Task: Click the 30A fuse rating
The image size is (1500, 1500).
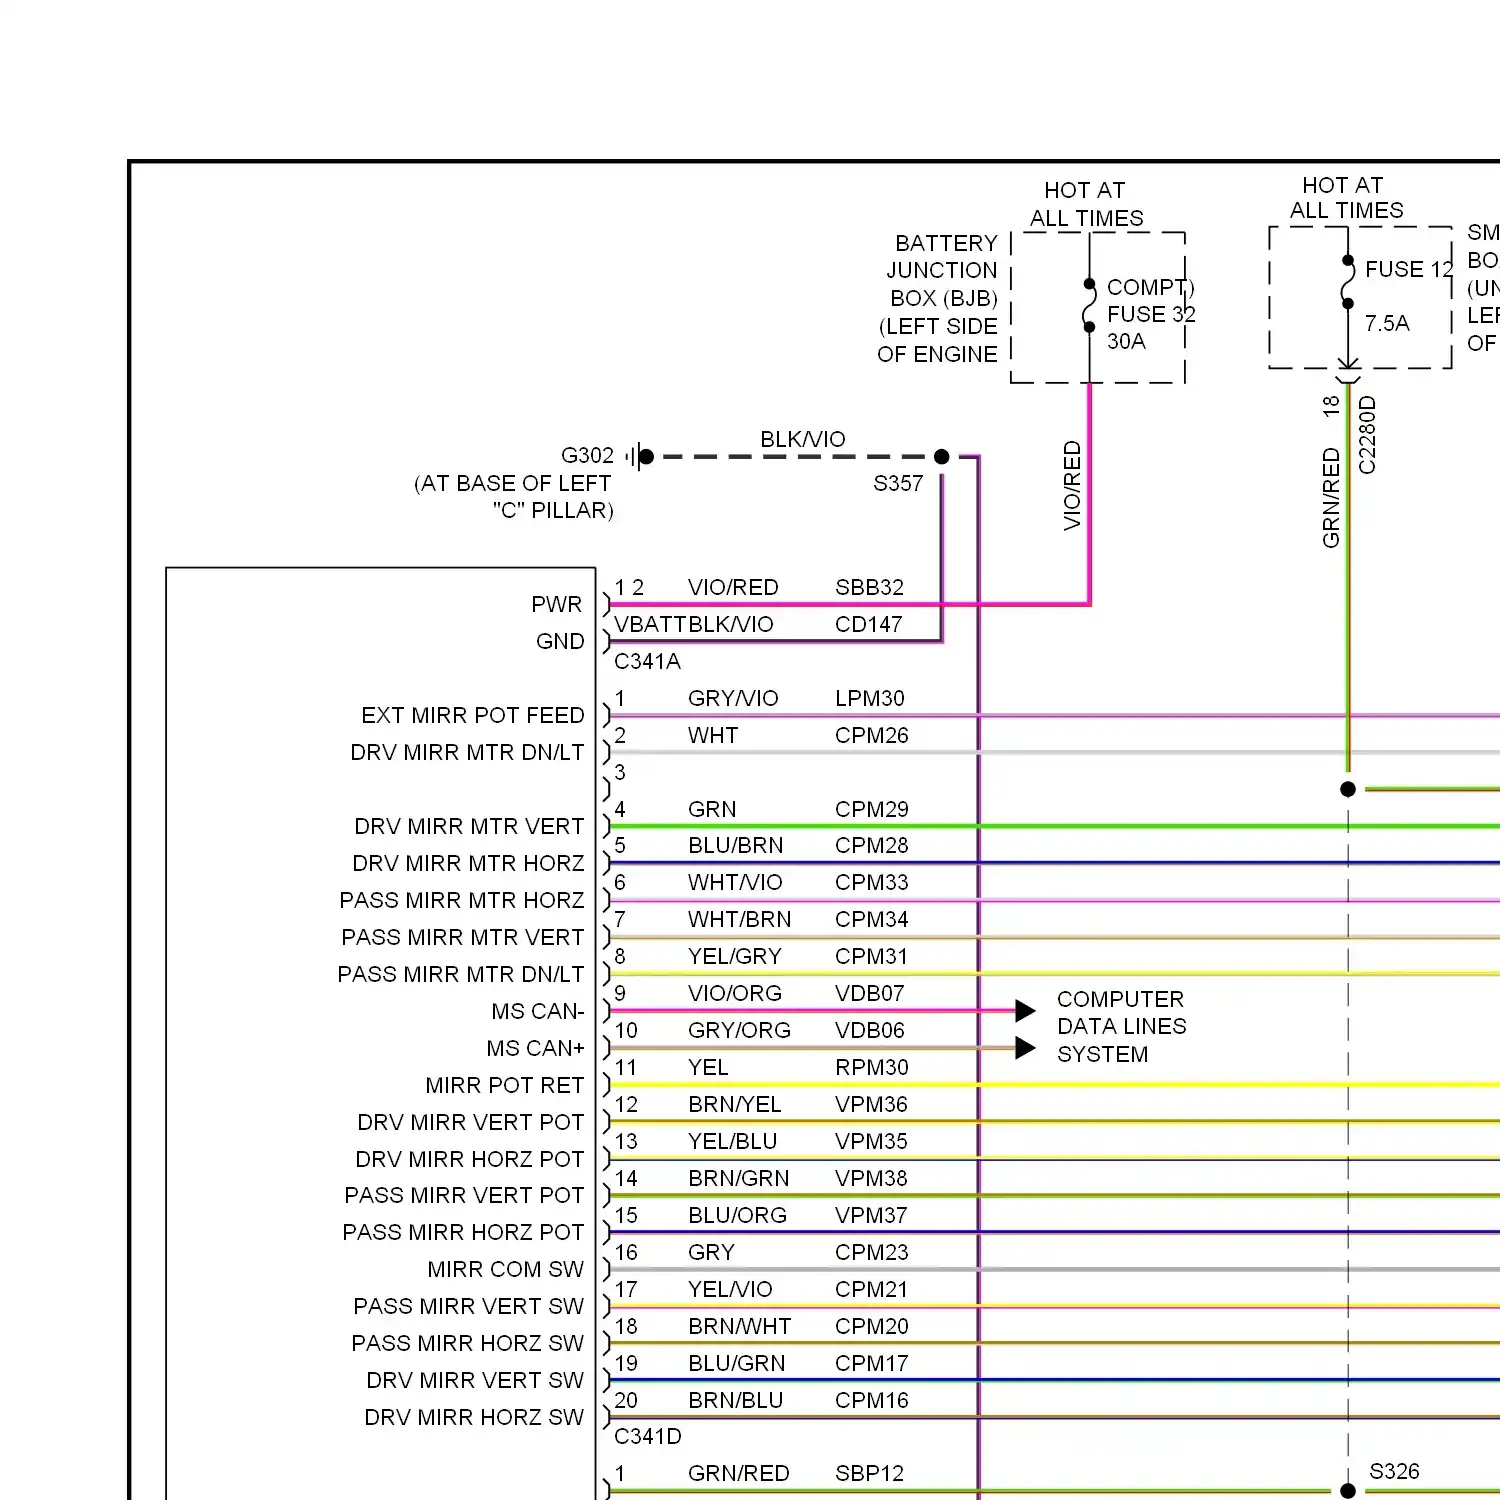Action: coord(1126,341)
